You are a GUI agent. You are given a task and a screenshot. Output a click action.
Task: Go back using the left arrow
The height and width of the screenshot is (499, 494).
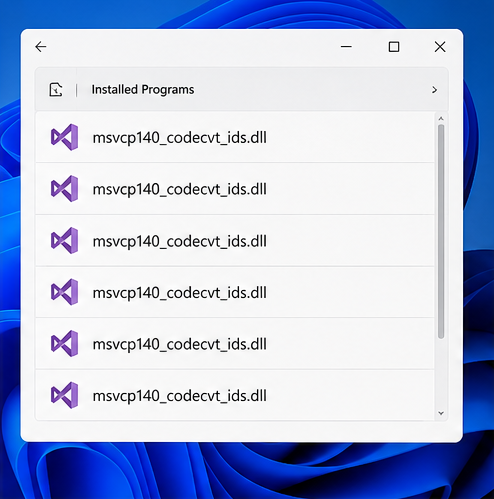(x=41, y=47)
